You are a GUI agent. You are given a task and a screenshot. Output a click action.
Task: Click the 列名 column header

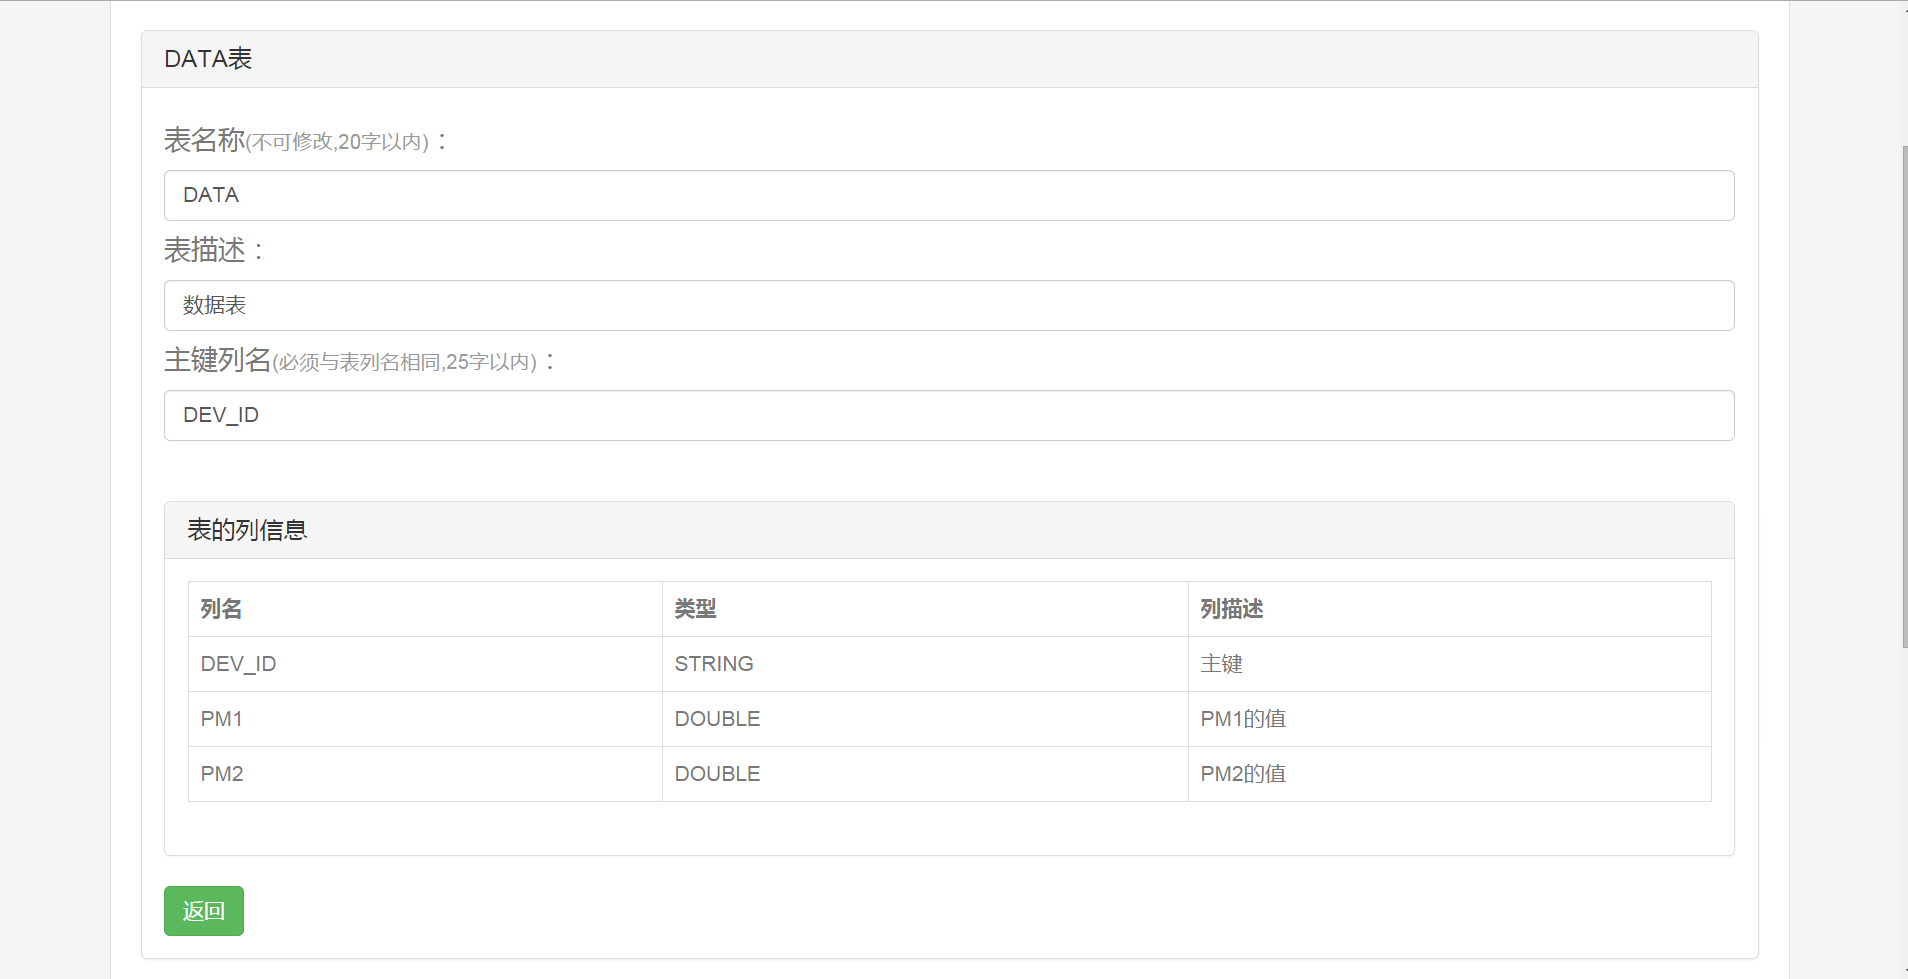point(222,609)
